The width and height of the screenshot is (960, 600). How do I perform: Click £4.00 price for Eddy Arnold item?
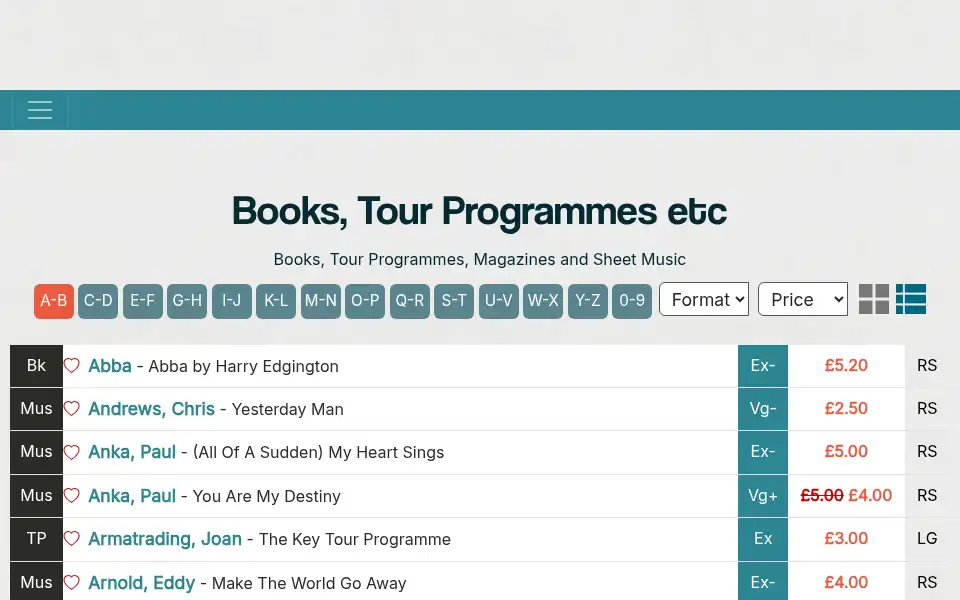846,582
